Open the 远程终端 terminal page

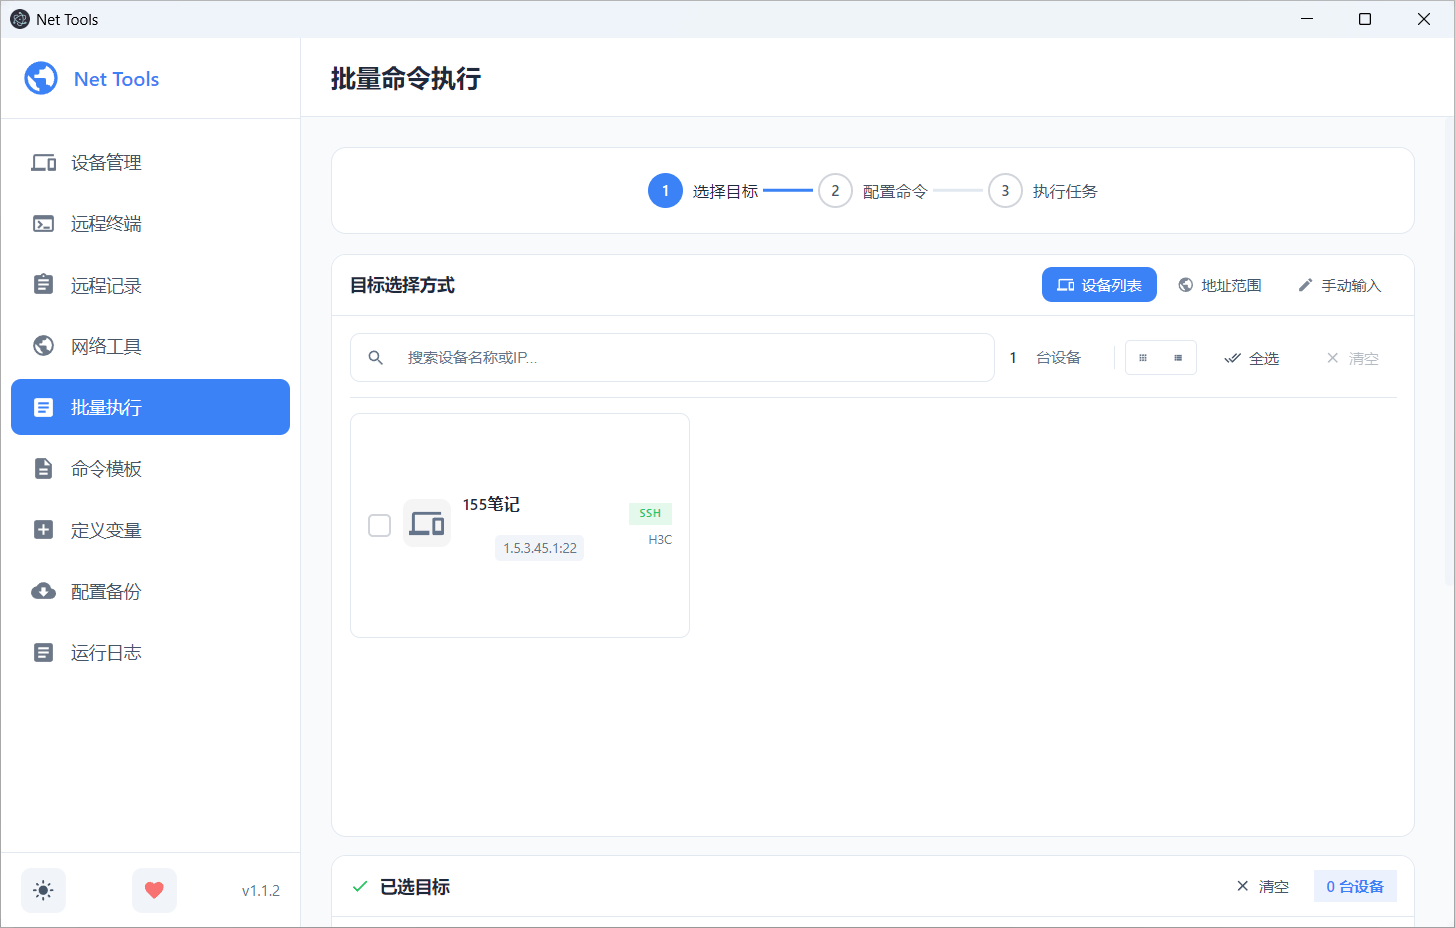[106, 224]
